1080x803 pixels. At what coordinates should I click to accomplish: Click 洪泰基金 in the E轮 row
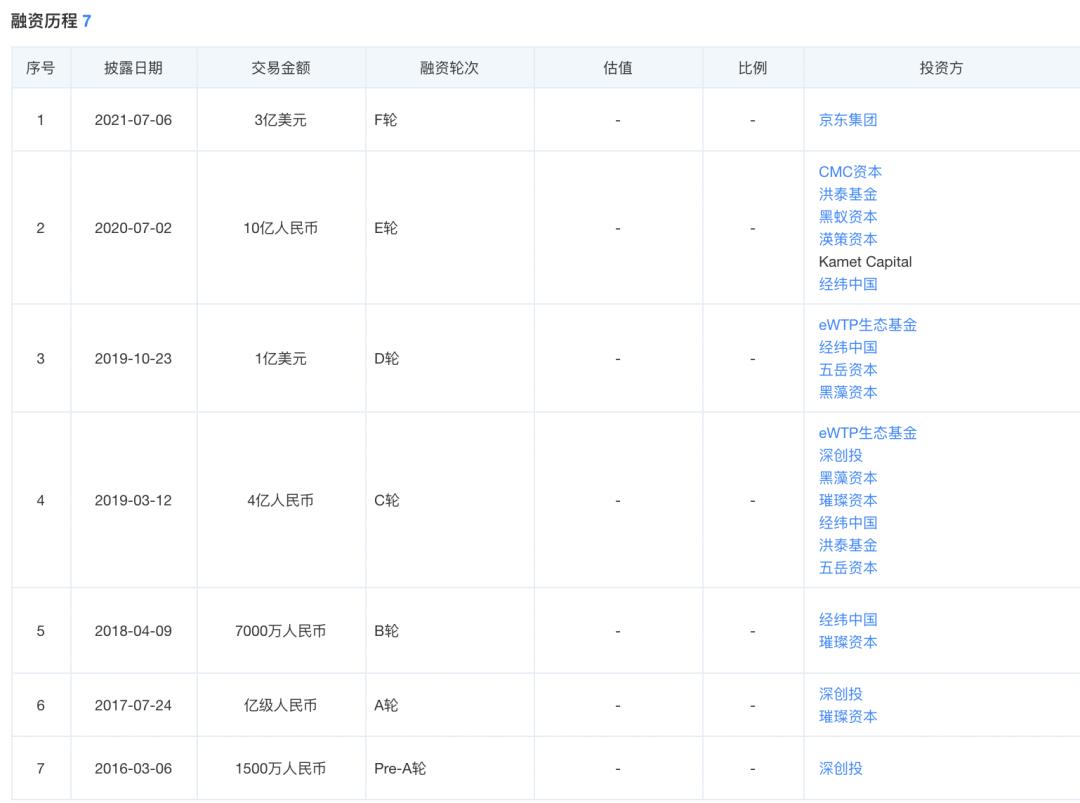click(847, 194)
